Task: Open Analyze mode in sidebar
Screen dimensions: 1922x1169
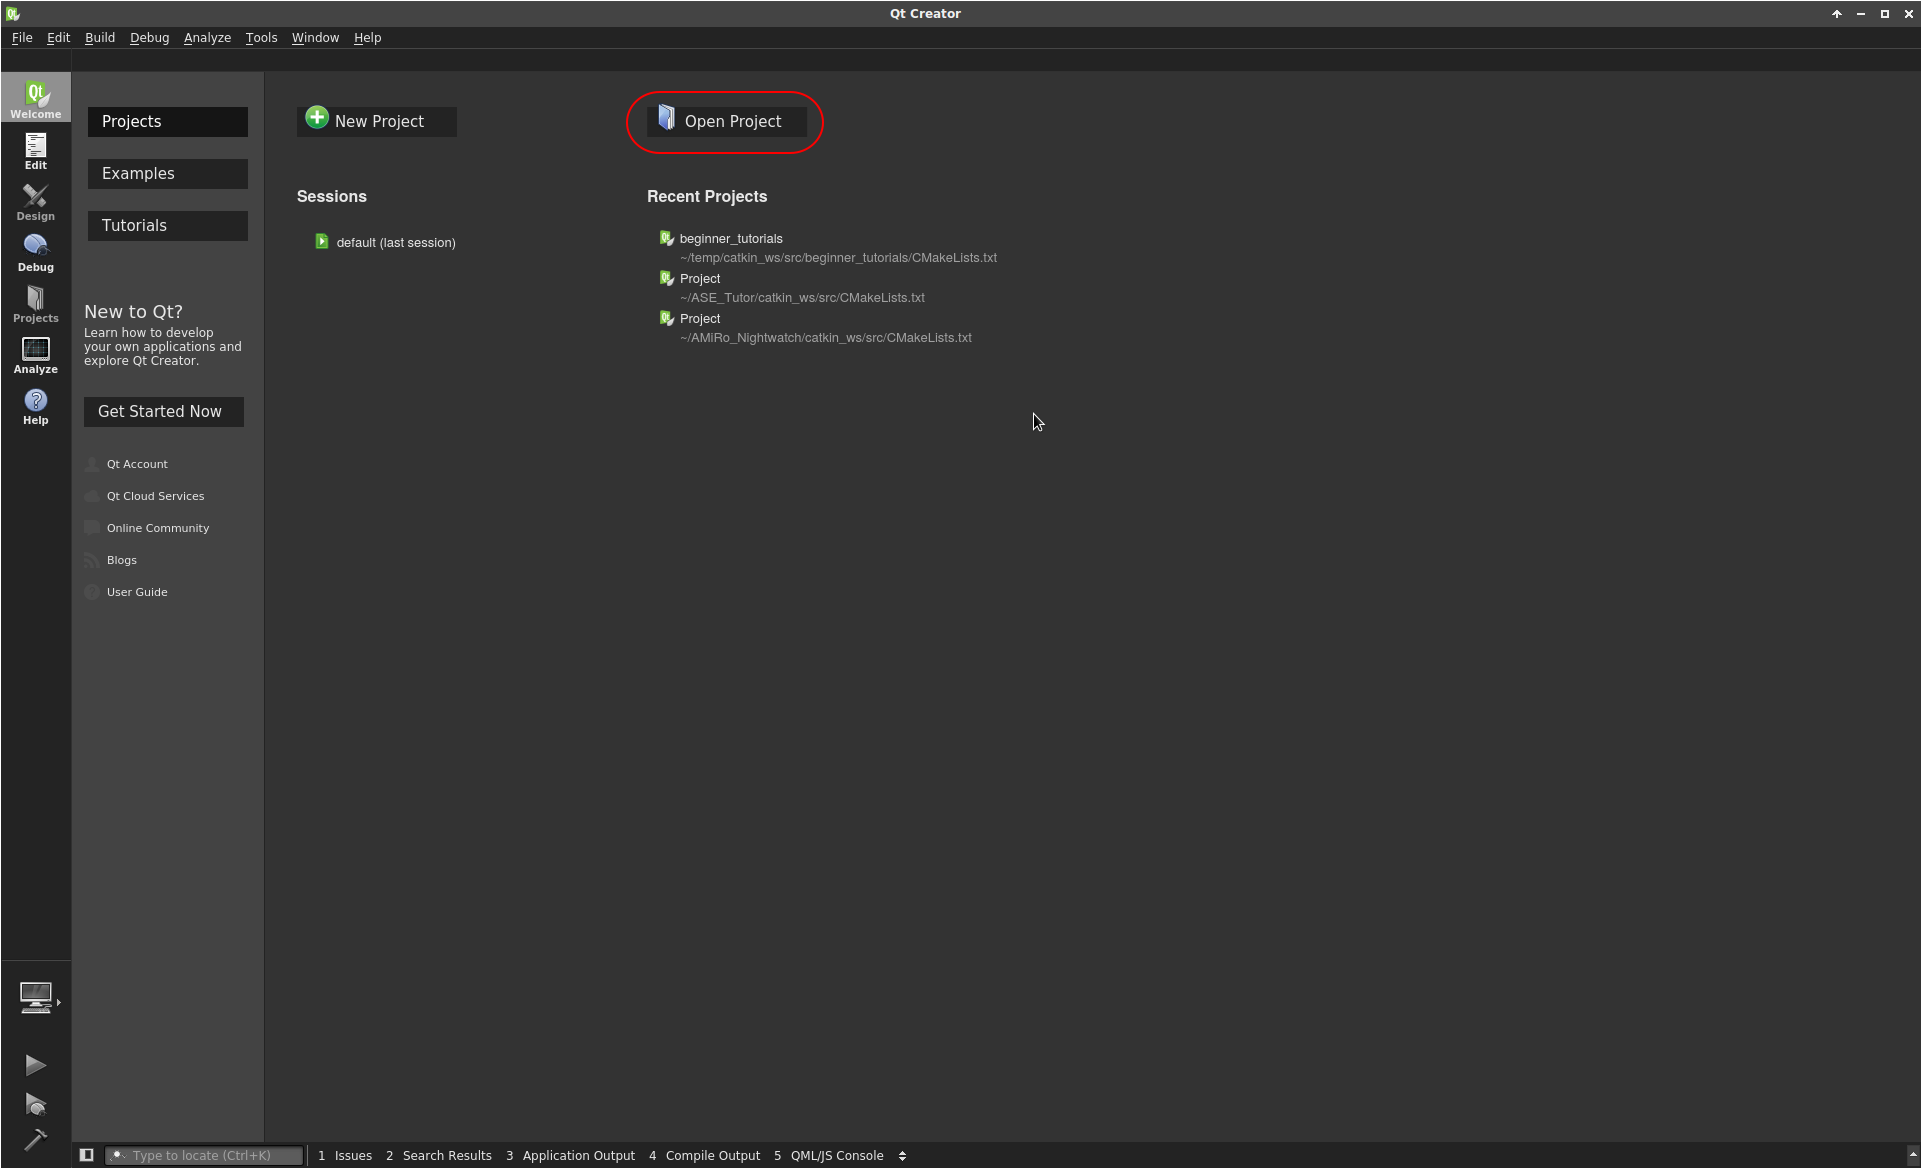Action: click(x=36, y=355)
